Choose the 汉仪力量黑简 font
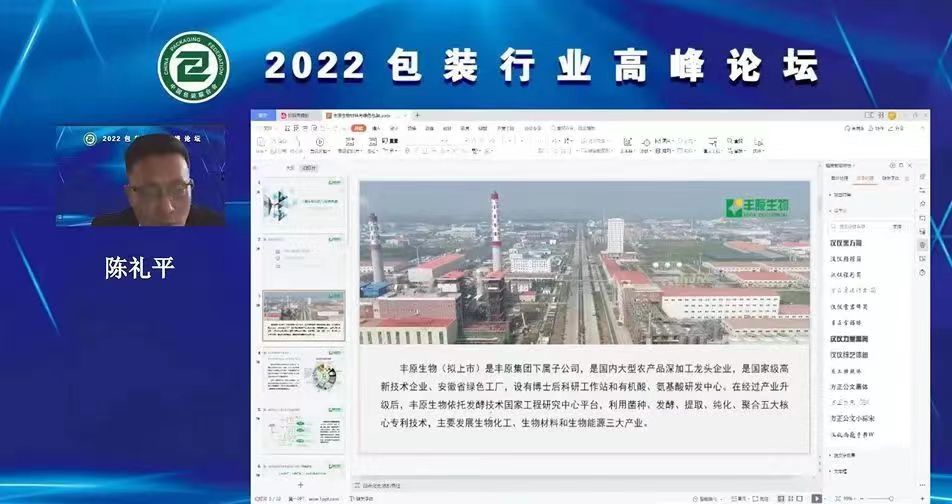 (851, 339)
